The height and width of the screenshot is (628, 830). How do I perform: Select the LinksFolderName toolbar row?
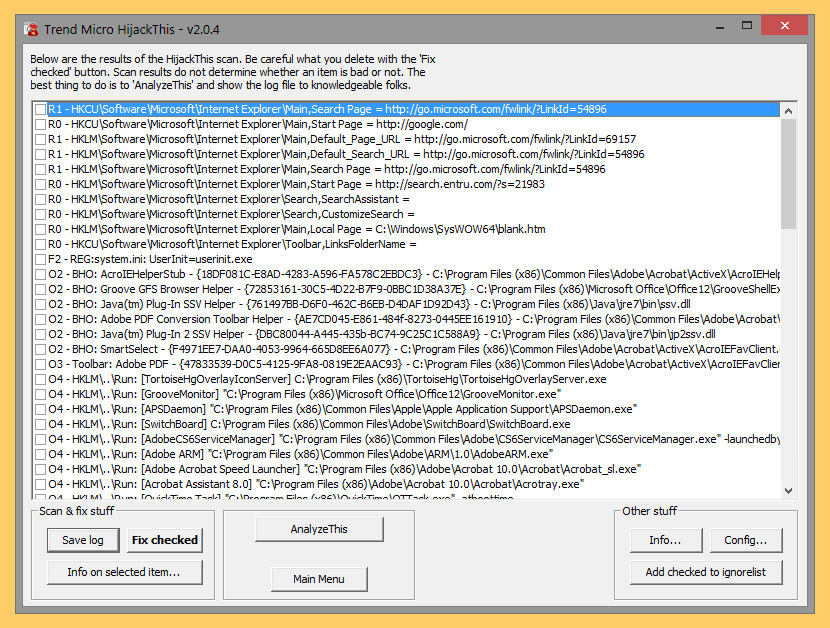tap(407, 245)
